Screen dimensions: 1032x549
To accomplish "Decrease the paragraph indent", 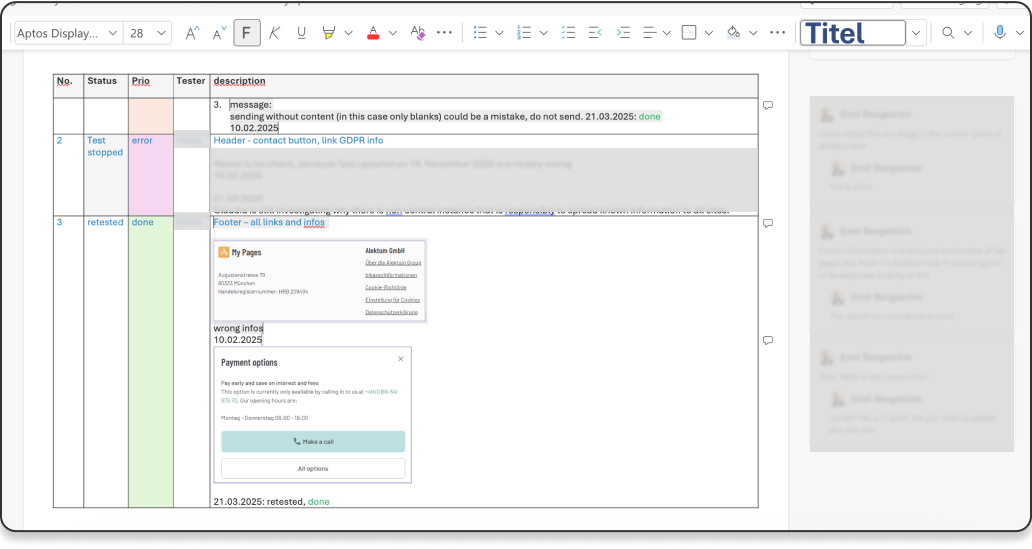I will pyautogui.click(x=595, y=33).
